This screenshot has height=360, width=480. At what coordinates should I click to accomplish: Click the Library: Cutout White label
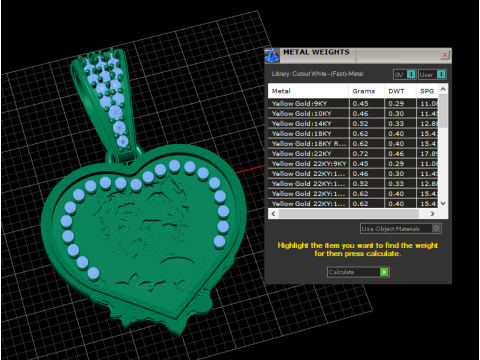point(317,74)
